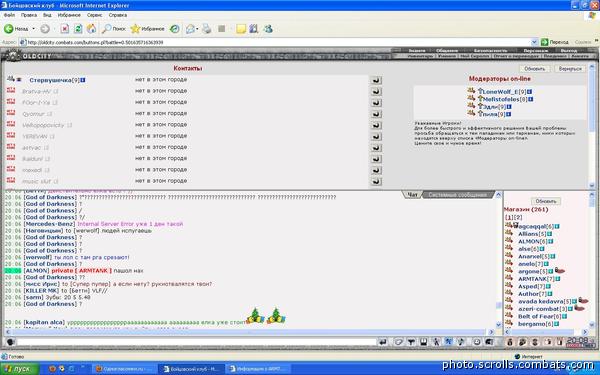Click [kapitan alca] nickname in chat

coord(44,323)
